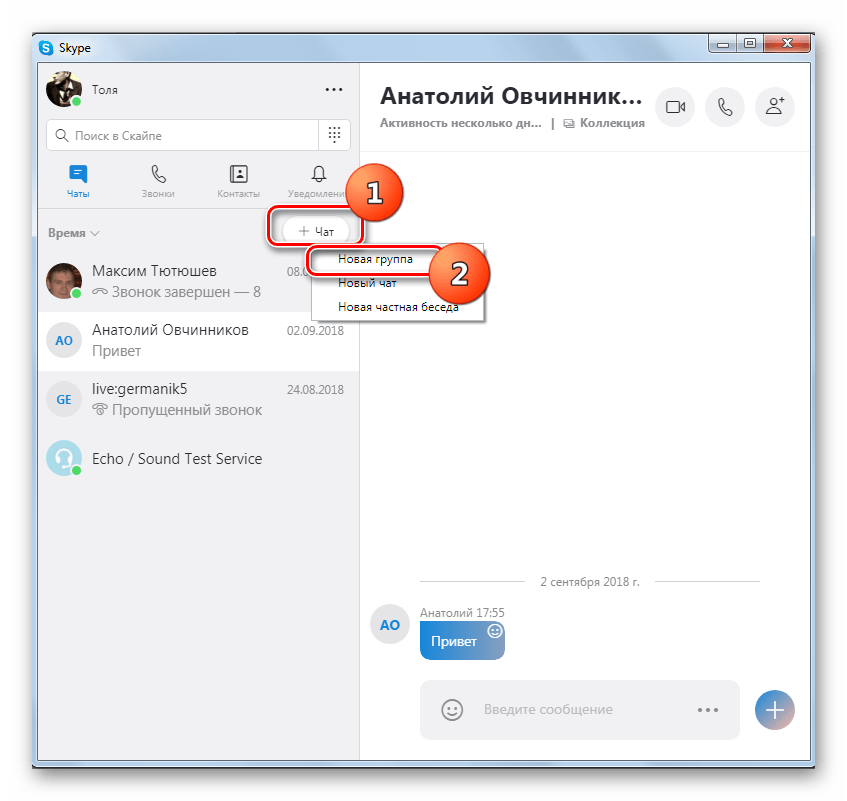Image resolution: width=847 pixels, height=801 pixels.
Task: Open chat with live:germanik5
Action: (x=198, y=400)
